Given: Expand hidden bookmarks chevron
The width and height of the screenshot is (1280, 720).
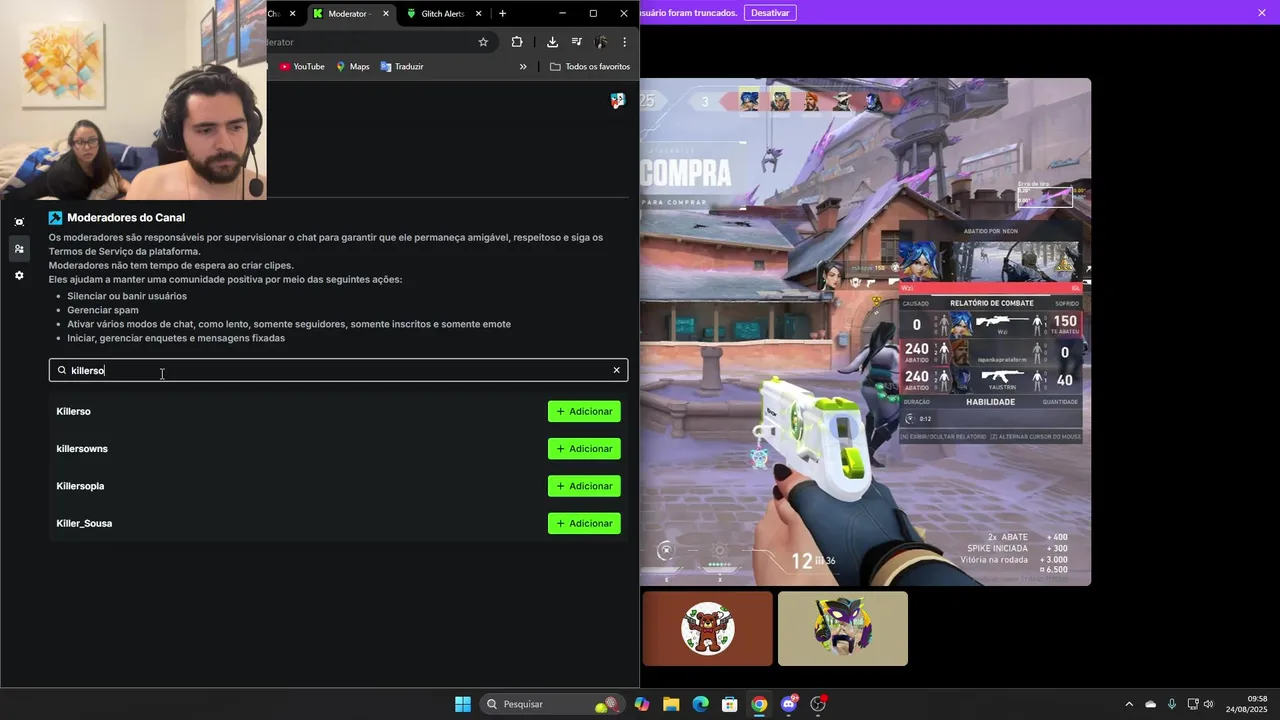Looking at the screenshot, I should click(x=523, y=67).
